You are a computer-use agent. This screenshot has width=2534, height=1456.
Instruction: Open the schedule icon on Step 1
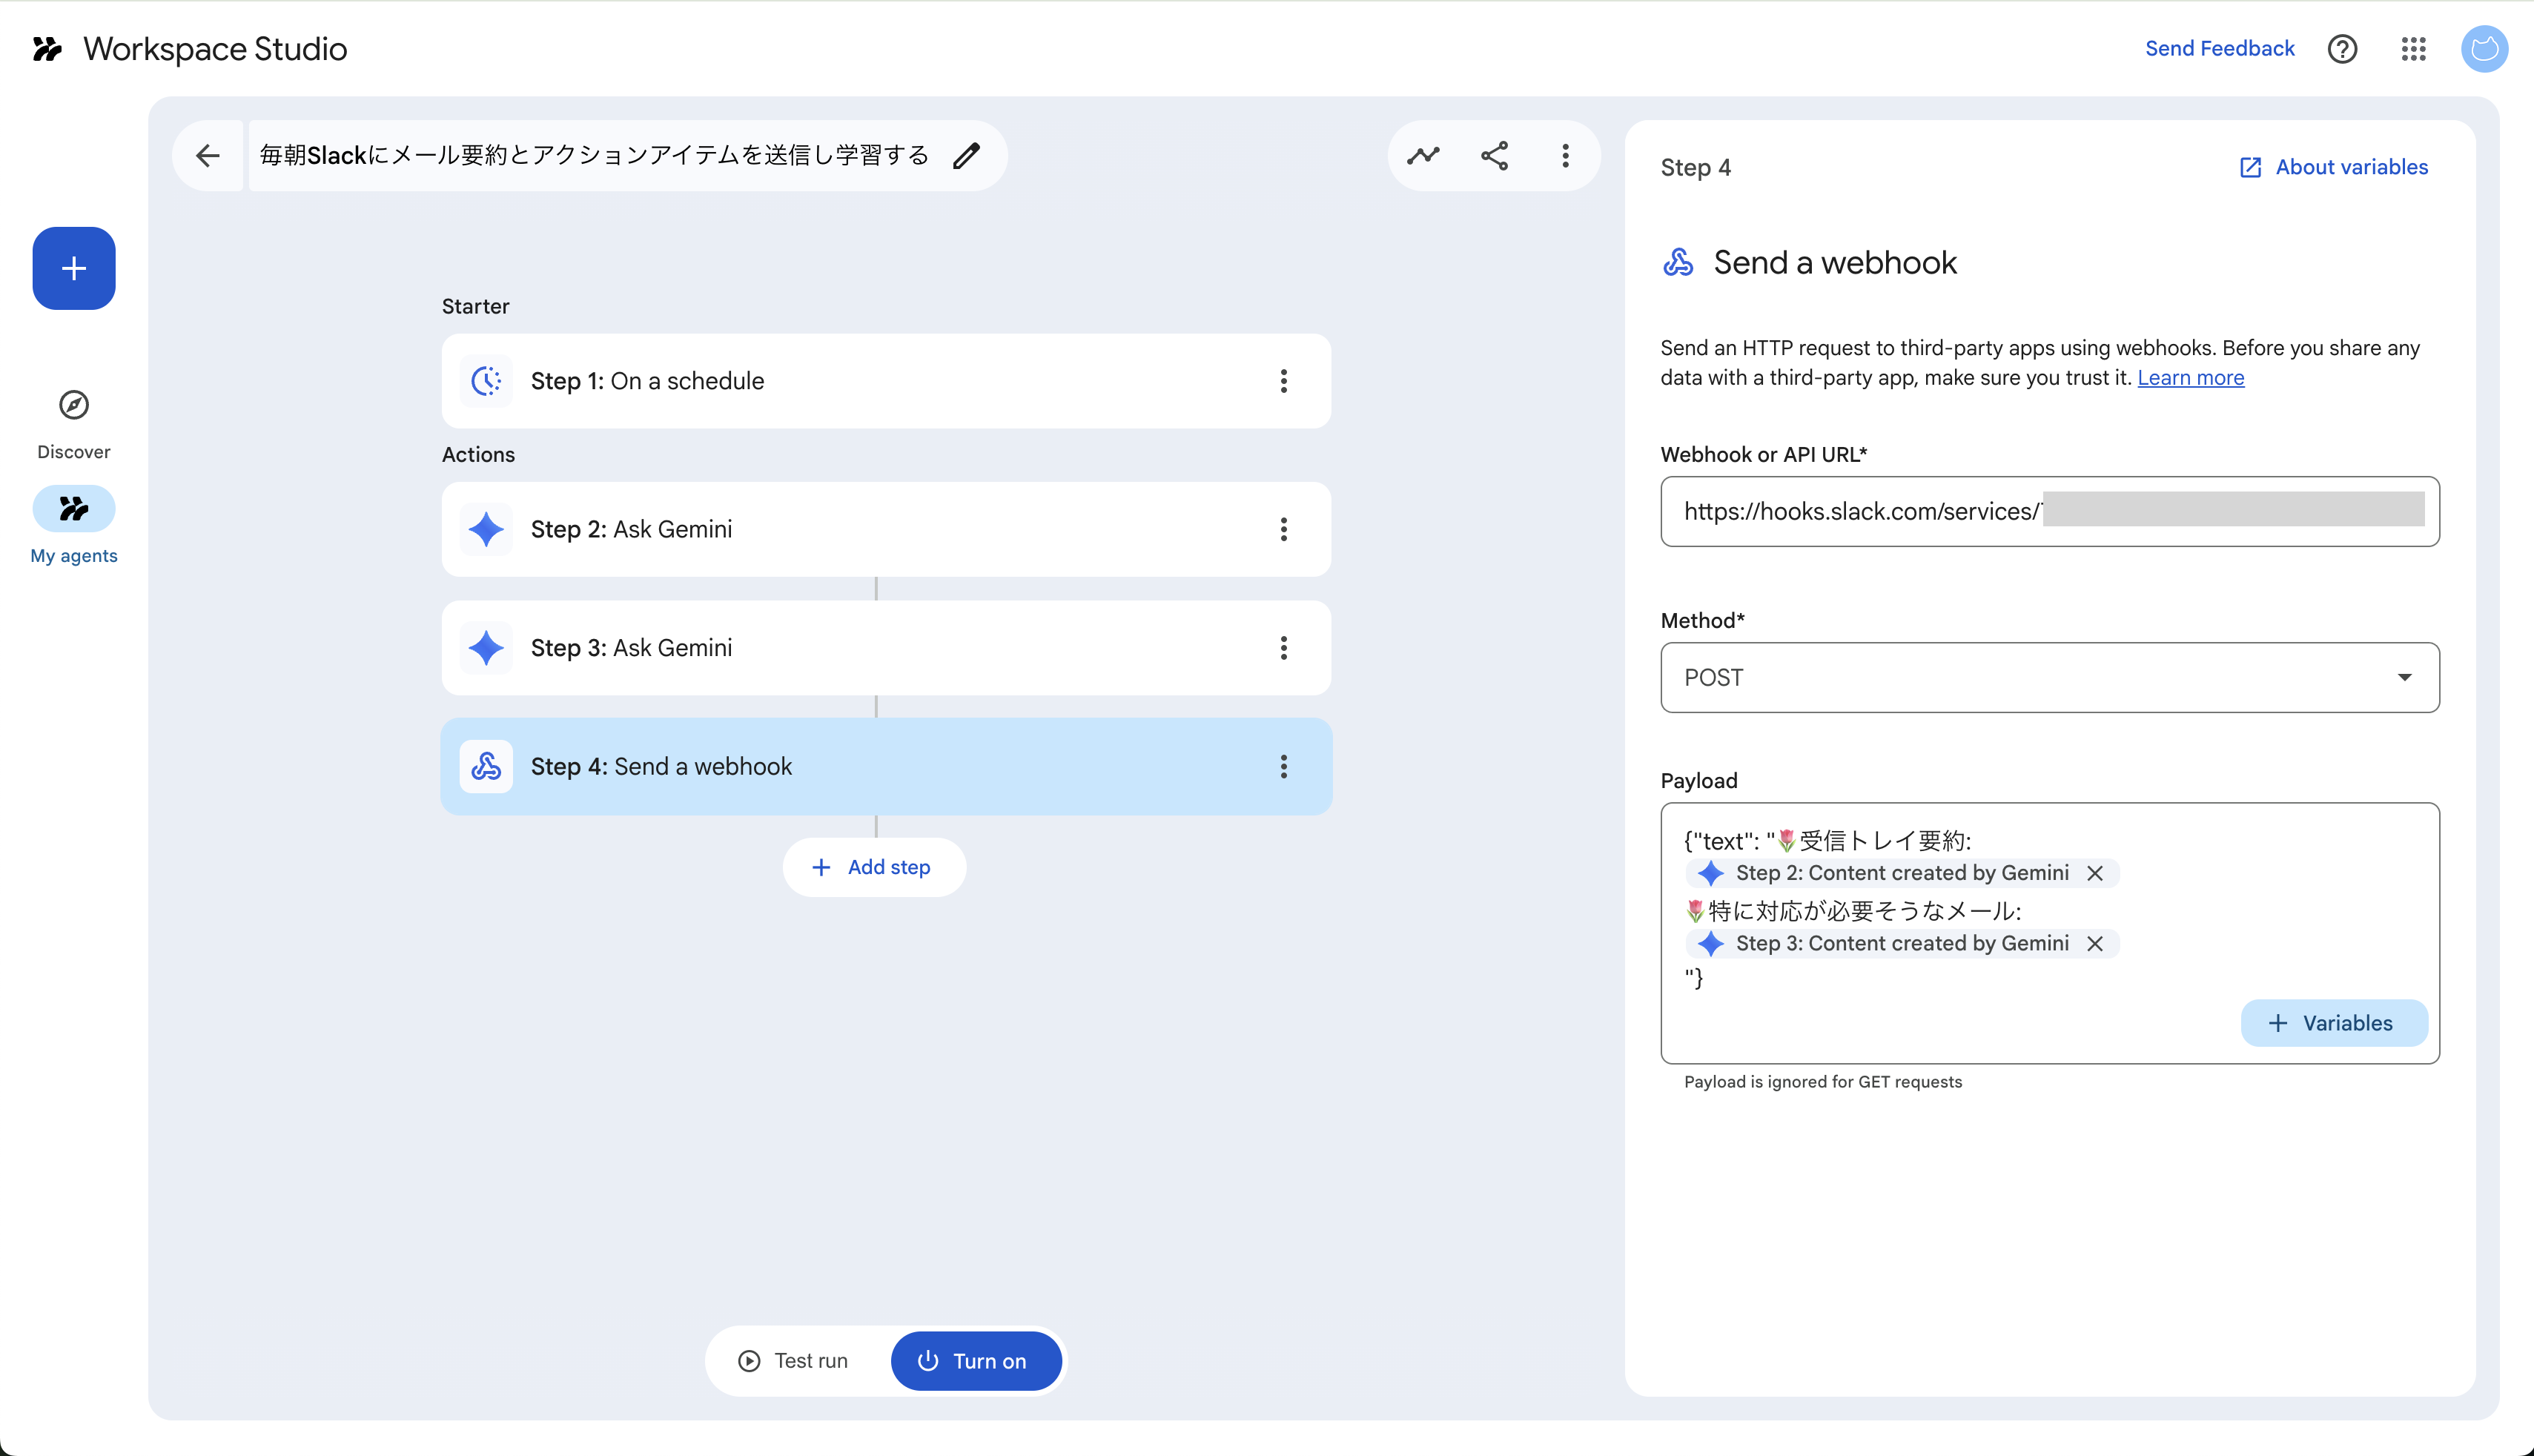click(486, 380)
